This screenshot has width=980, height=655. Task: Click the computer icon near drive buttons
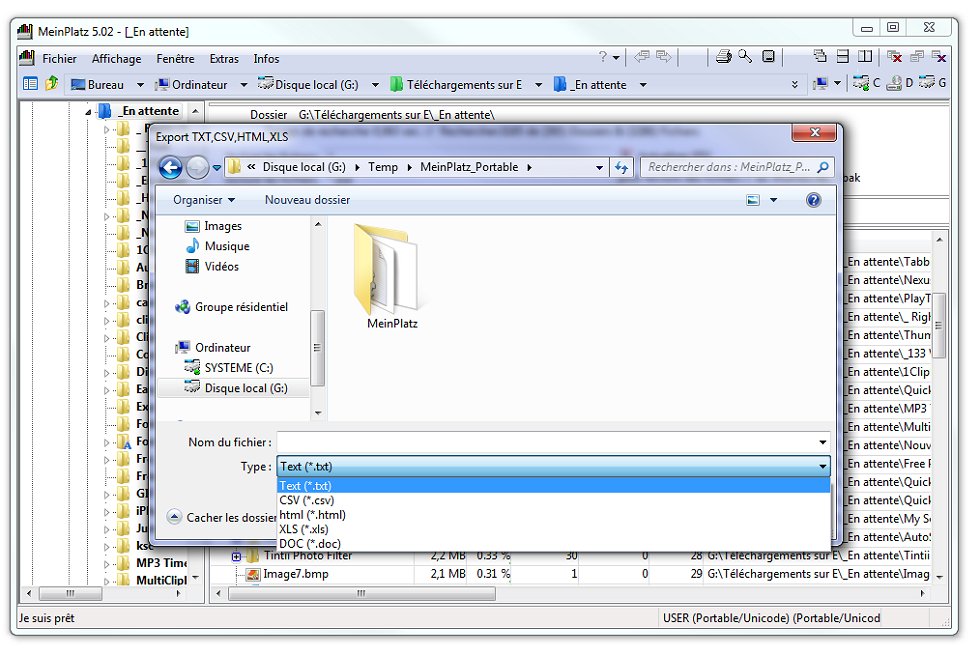click(x=820, y=83)
